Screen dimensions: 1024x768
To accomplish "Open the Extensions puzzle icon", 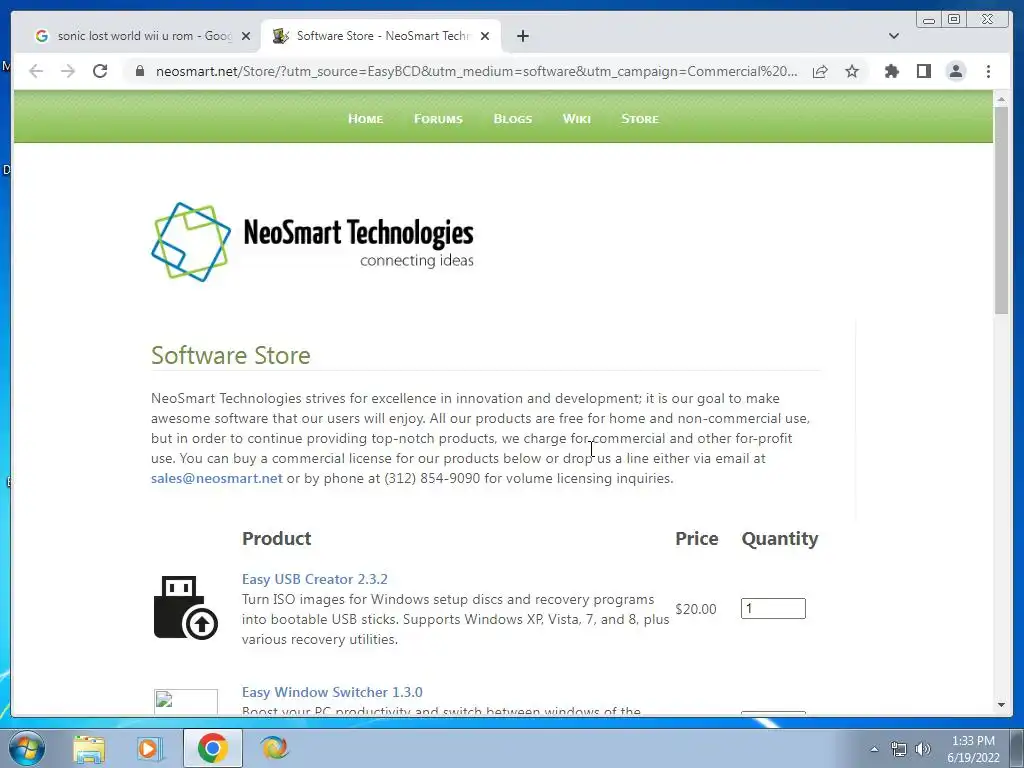I will coord(891,71).
